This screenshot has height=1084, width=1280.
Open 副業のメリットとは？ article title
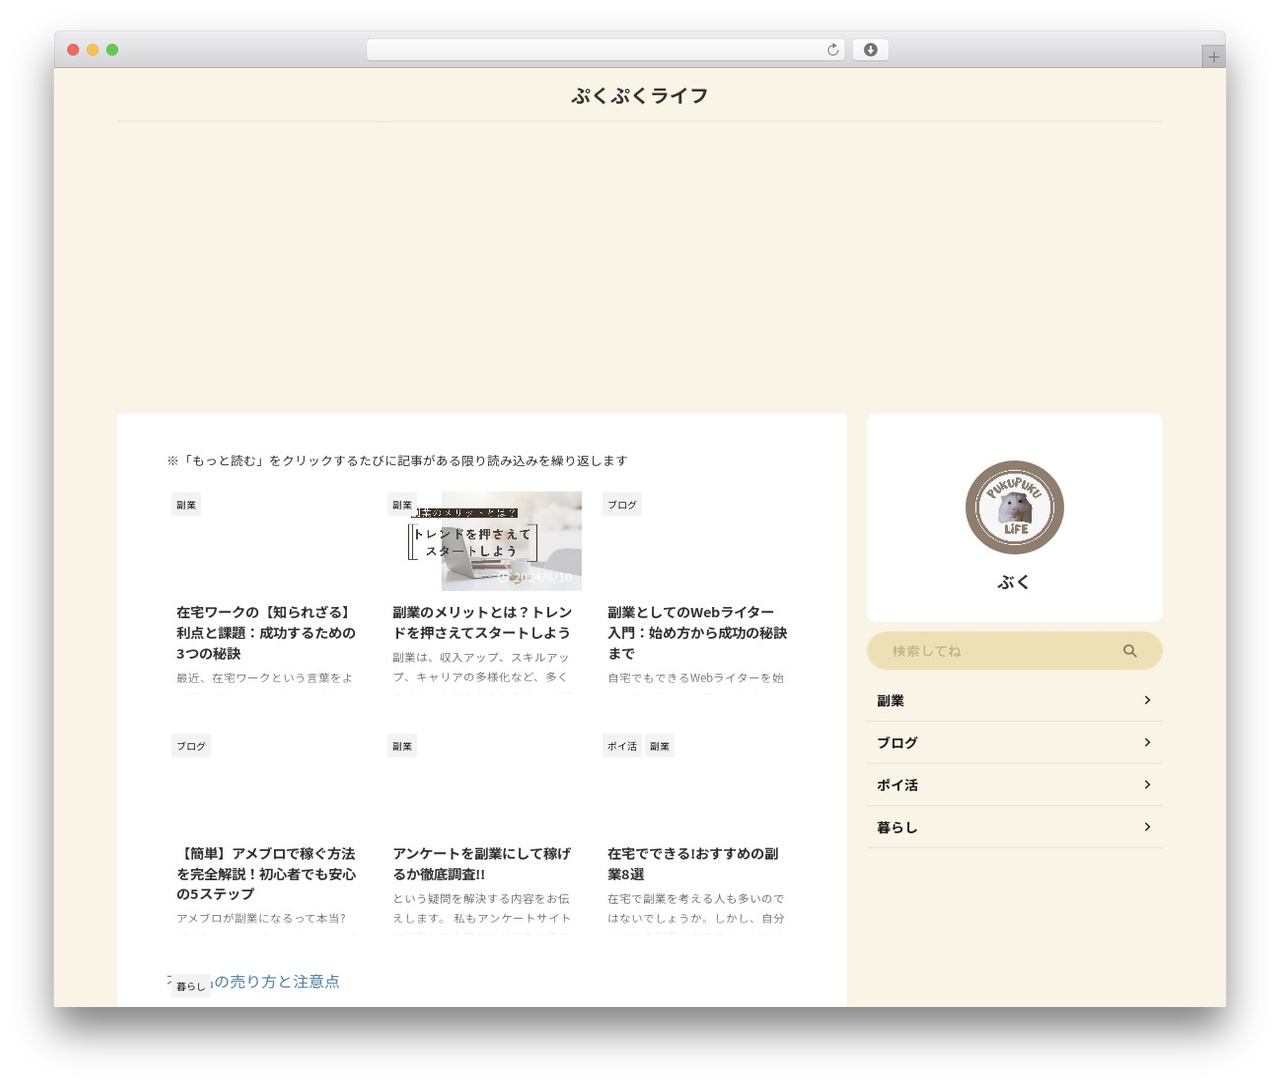pyautogui.click(x=482, y=622)
